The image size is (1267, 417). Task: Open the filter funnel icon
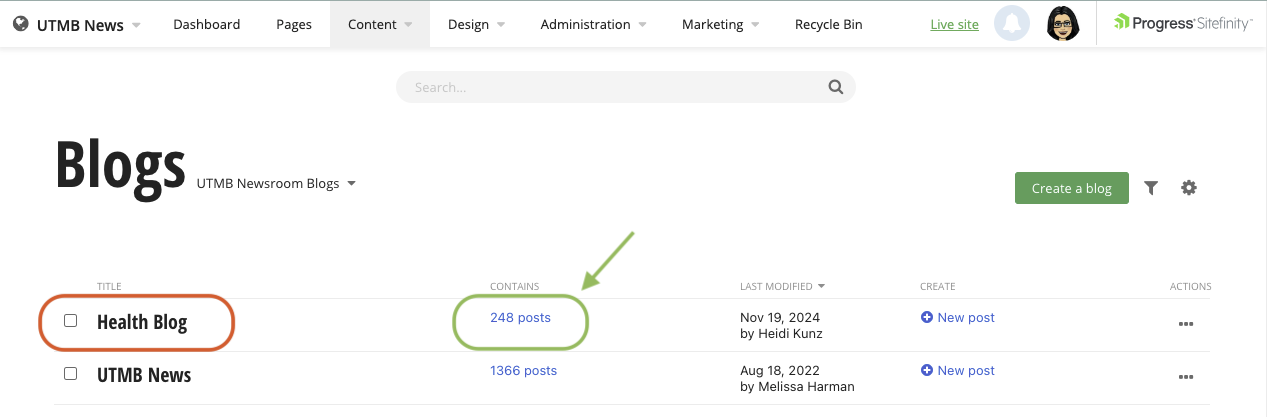tap(1151, 188)
